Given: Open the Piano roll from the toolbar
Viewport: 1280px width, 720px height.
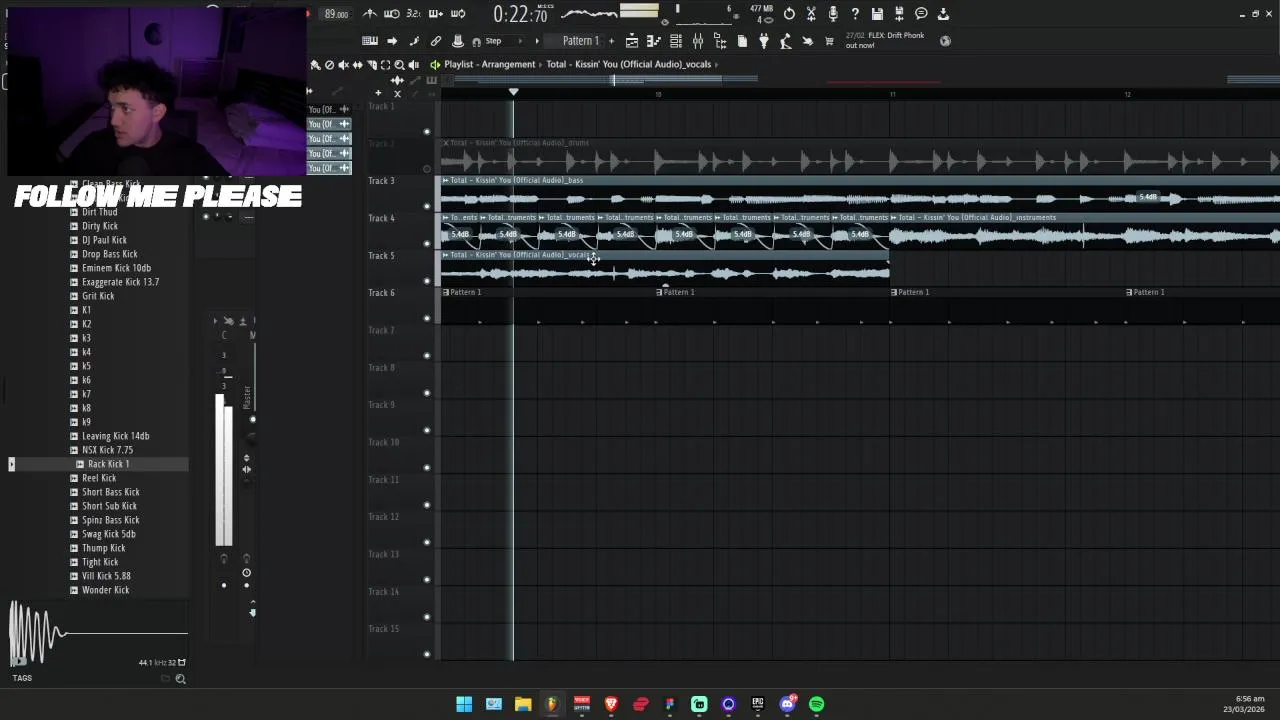Looking at the screenshot, I should tap(654, 41).
